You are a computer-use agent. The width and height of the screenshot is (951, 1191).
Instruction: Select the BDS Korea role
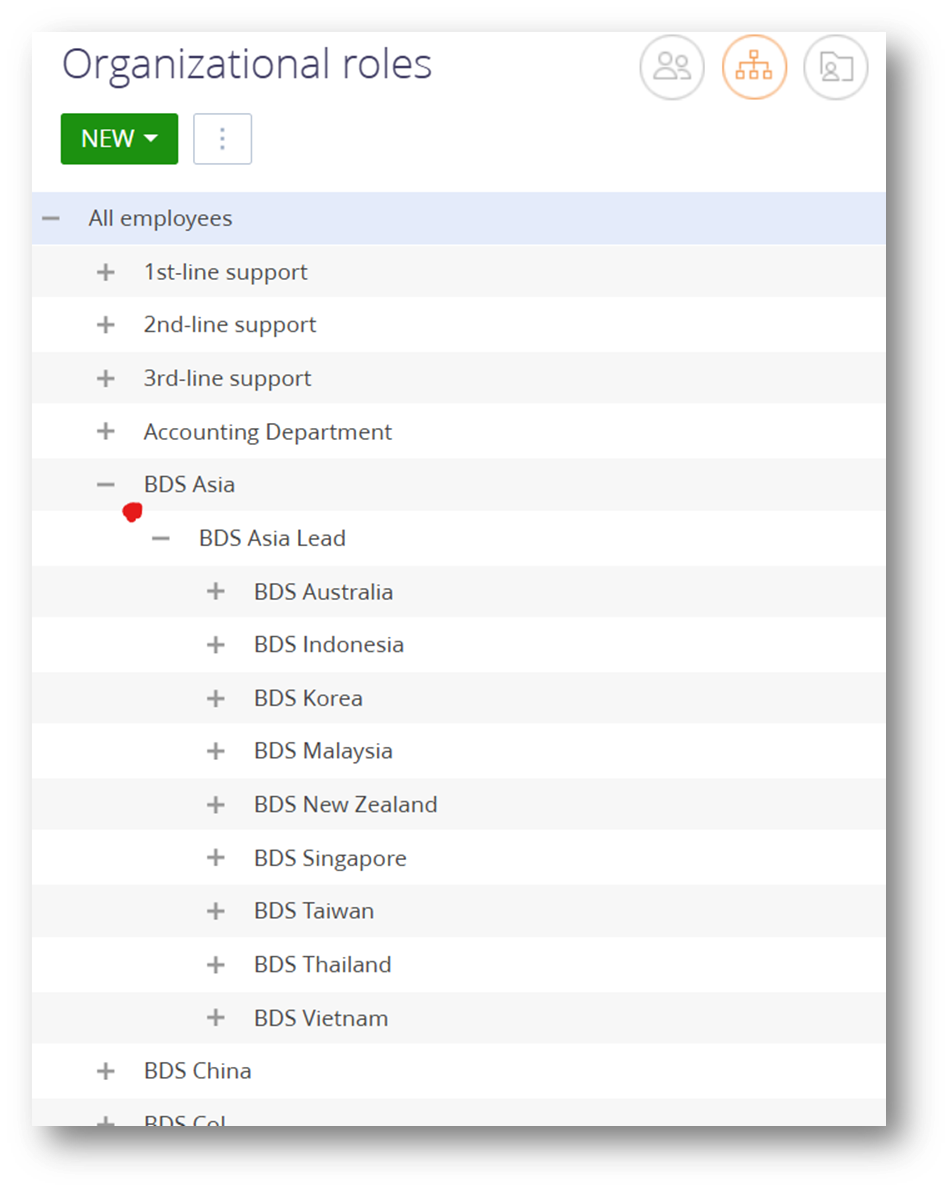pos(308,698)
